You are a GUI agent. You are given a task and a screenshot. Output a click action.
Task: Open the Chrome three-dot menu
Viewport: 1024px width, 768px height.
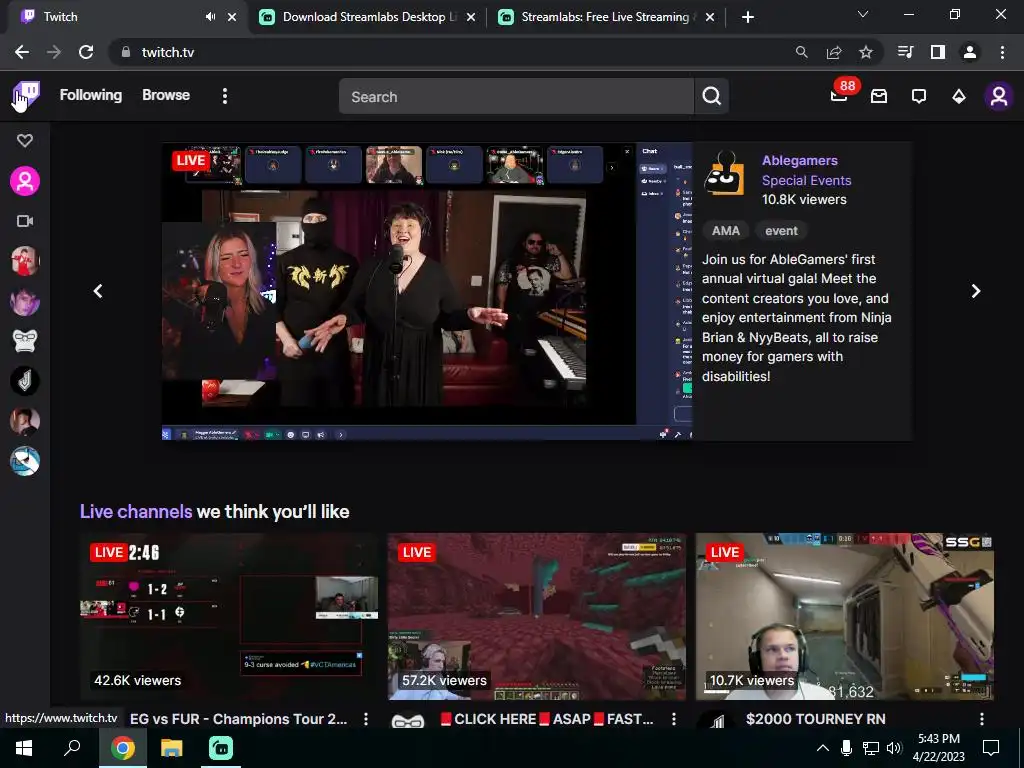1002,52
